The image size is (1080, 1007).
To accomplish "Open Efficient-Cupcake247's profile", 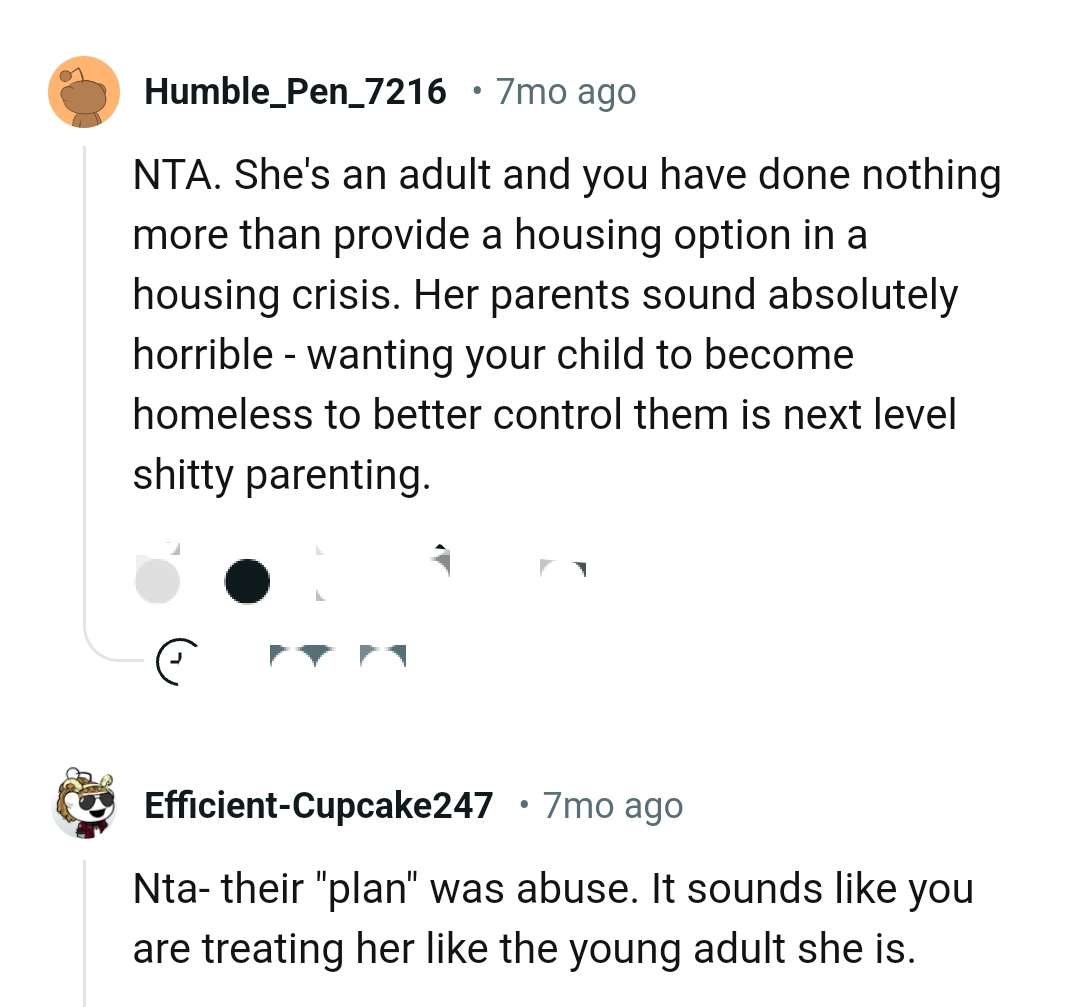I will [318, 805].
